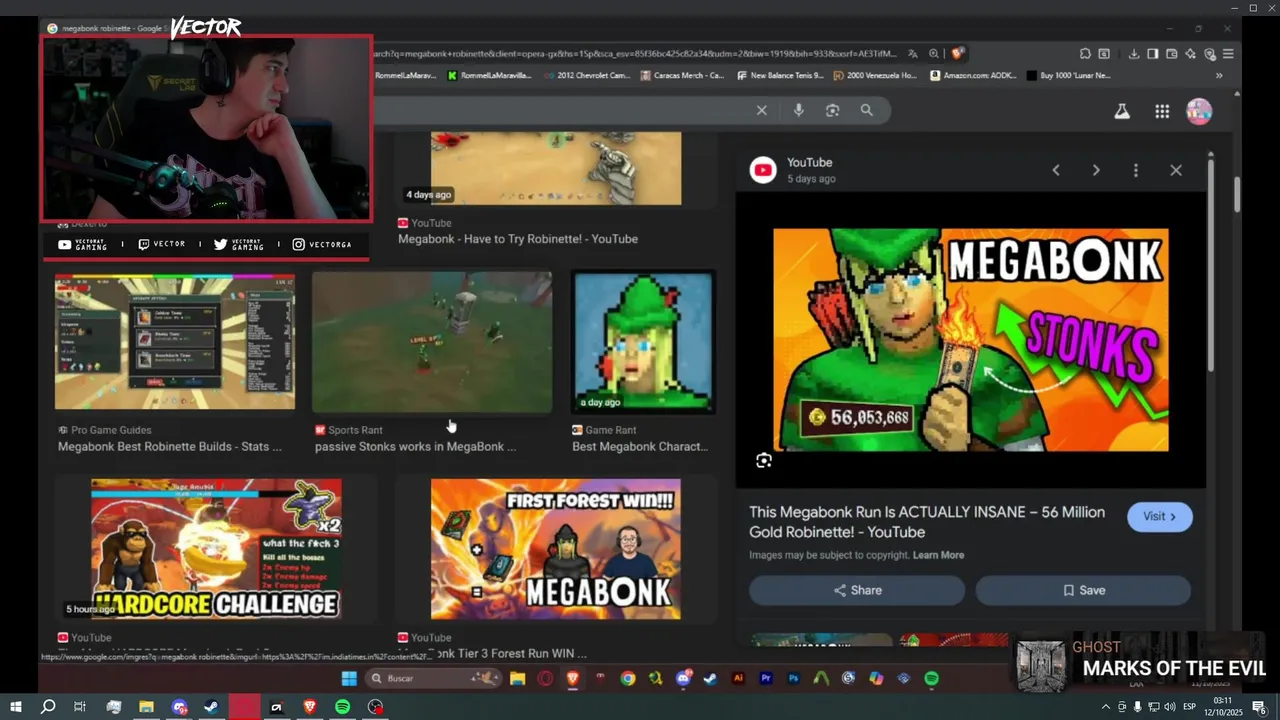
Task: Open volume control in system tray
Action: pos(1169,707)
